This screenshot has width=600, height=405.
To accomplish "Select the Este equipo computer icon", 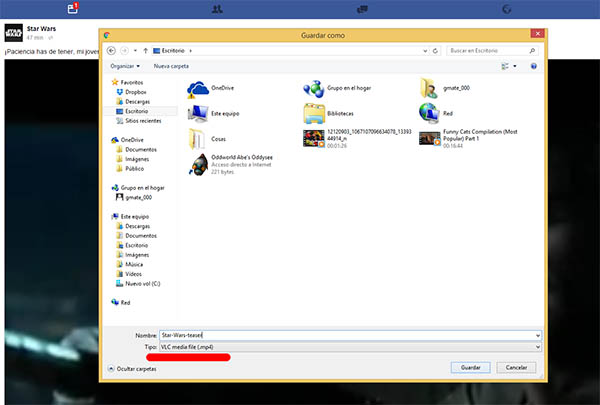I will pyautogui.click(x=198, y=114).
